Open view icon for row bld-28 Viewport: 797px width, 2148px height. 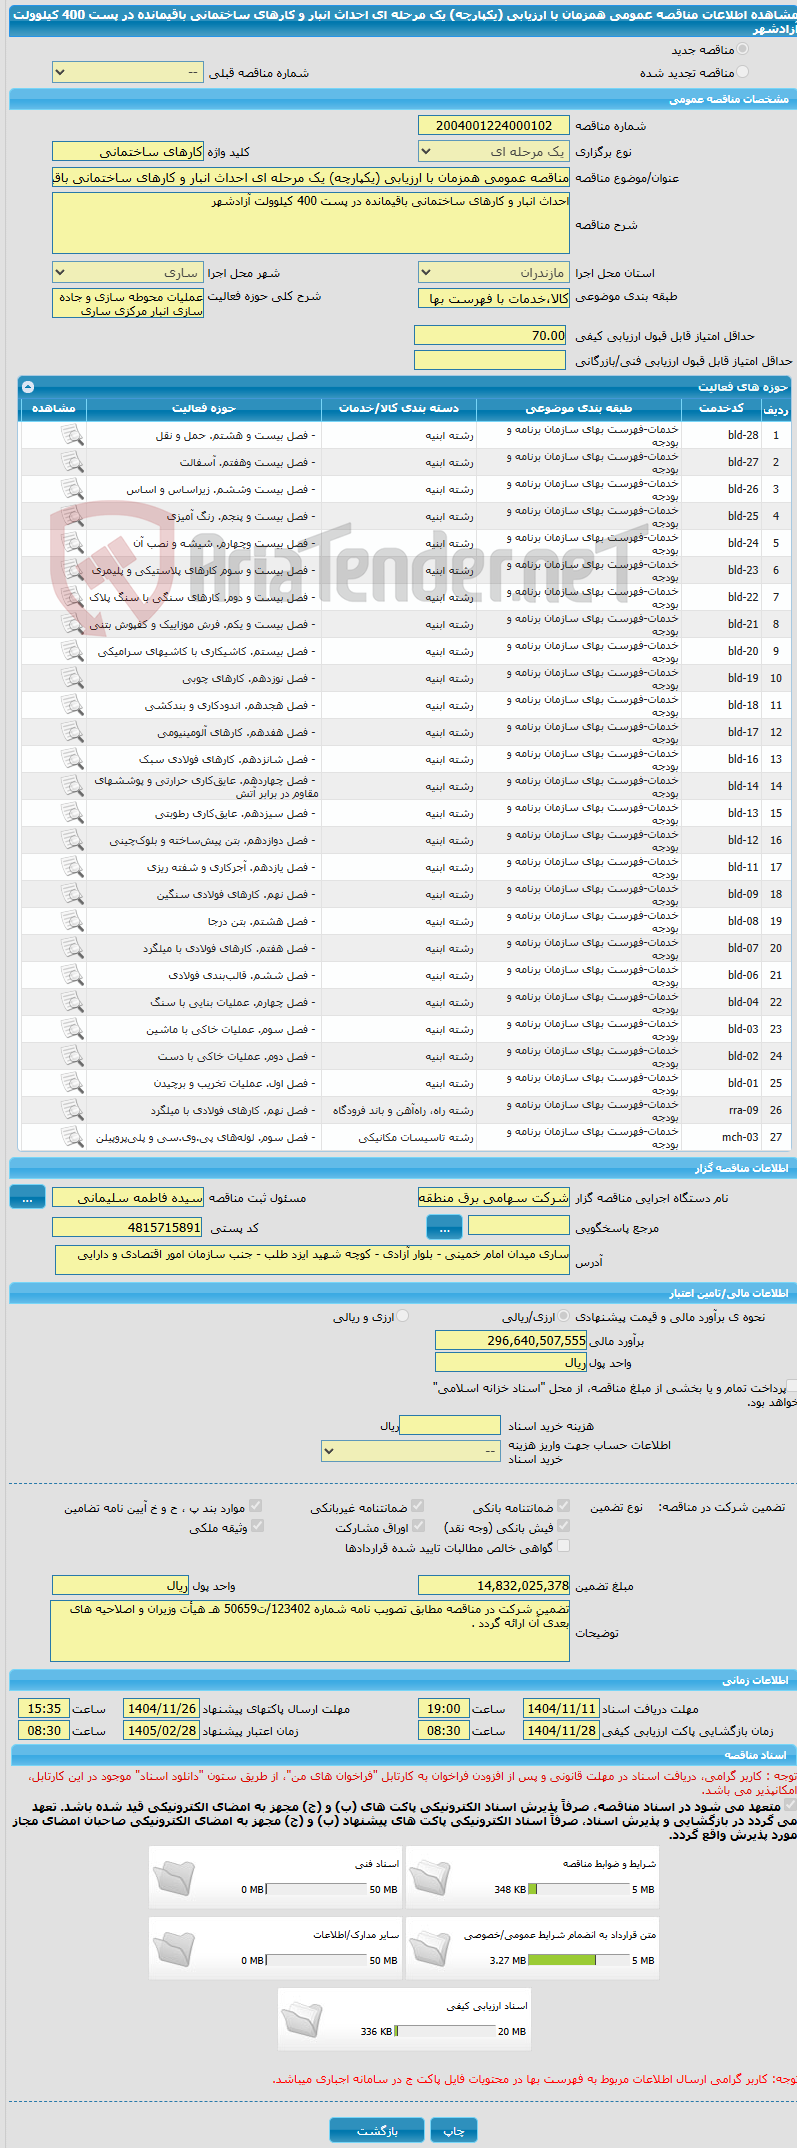[x=72, y=435]
